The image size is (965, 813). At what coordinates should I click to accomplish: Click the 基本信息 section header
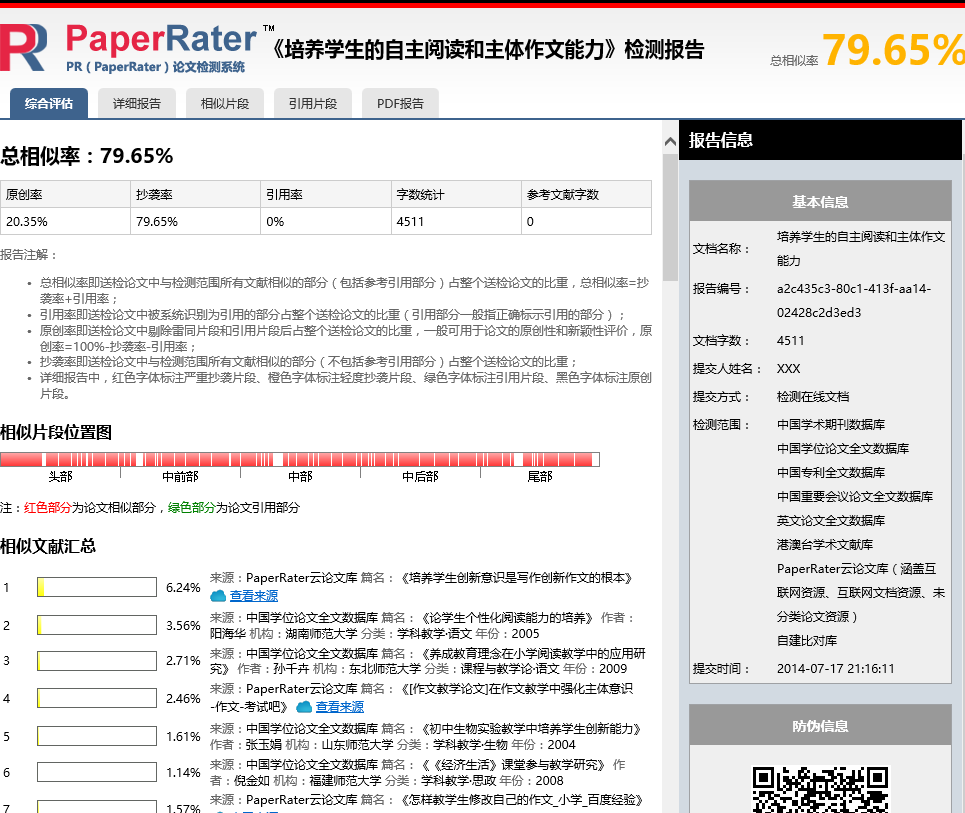(x=820, y=201)
